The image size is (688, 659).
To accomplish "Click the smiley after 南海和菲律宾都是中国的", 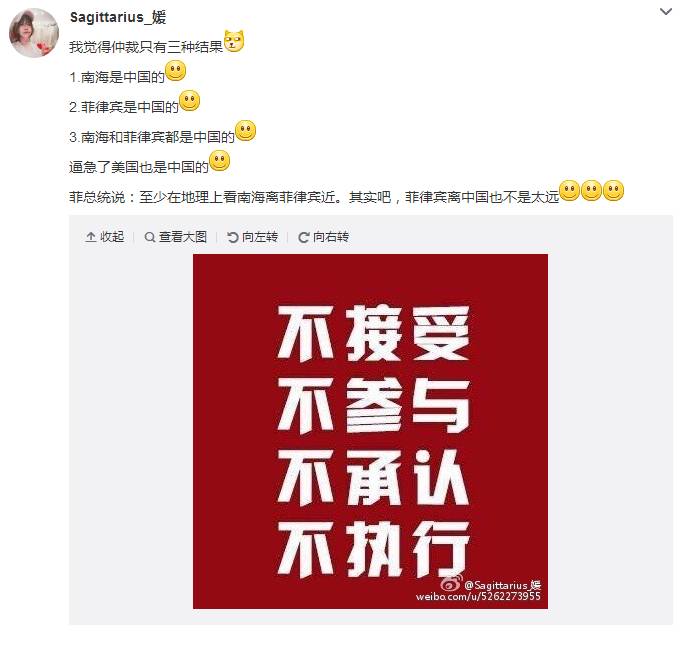I will click(246, 131).
